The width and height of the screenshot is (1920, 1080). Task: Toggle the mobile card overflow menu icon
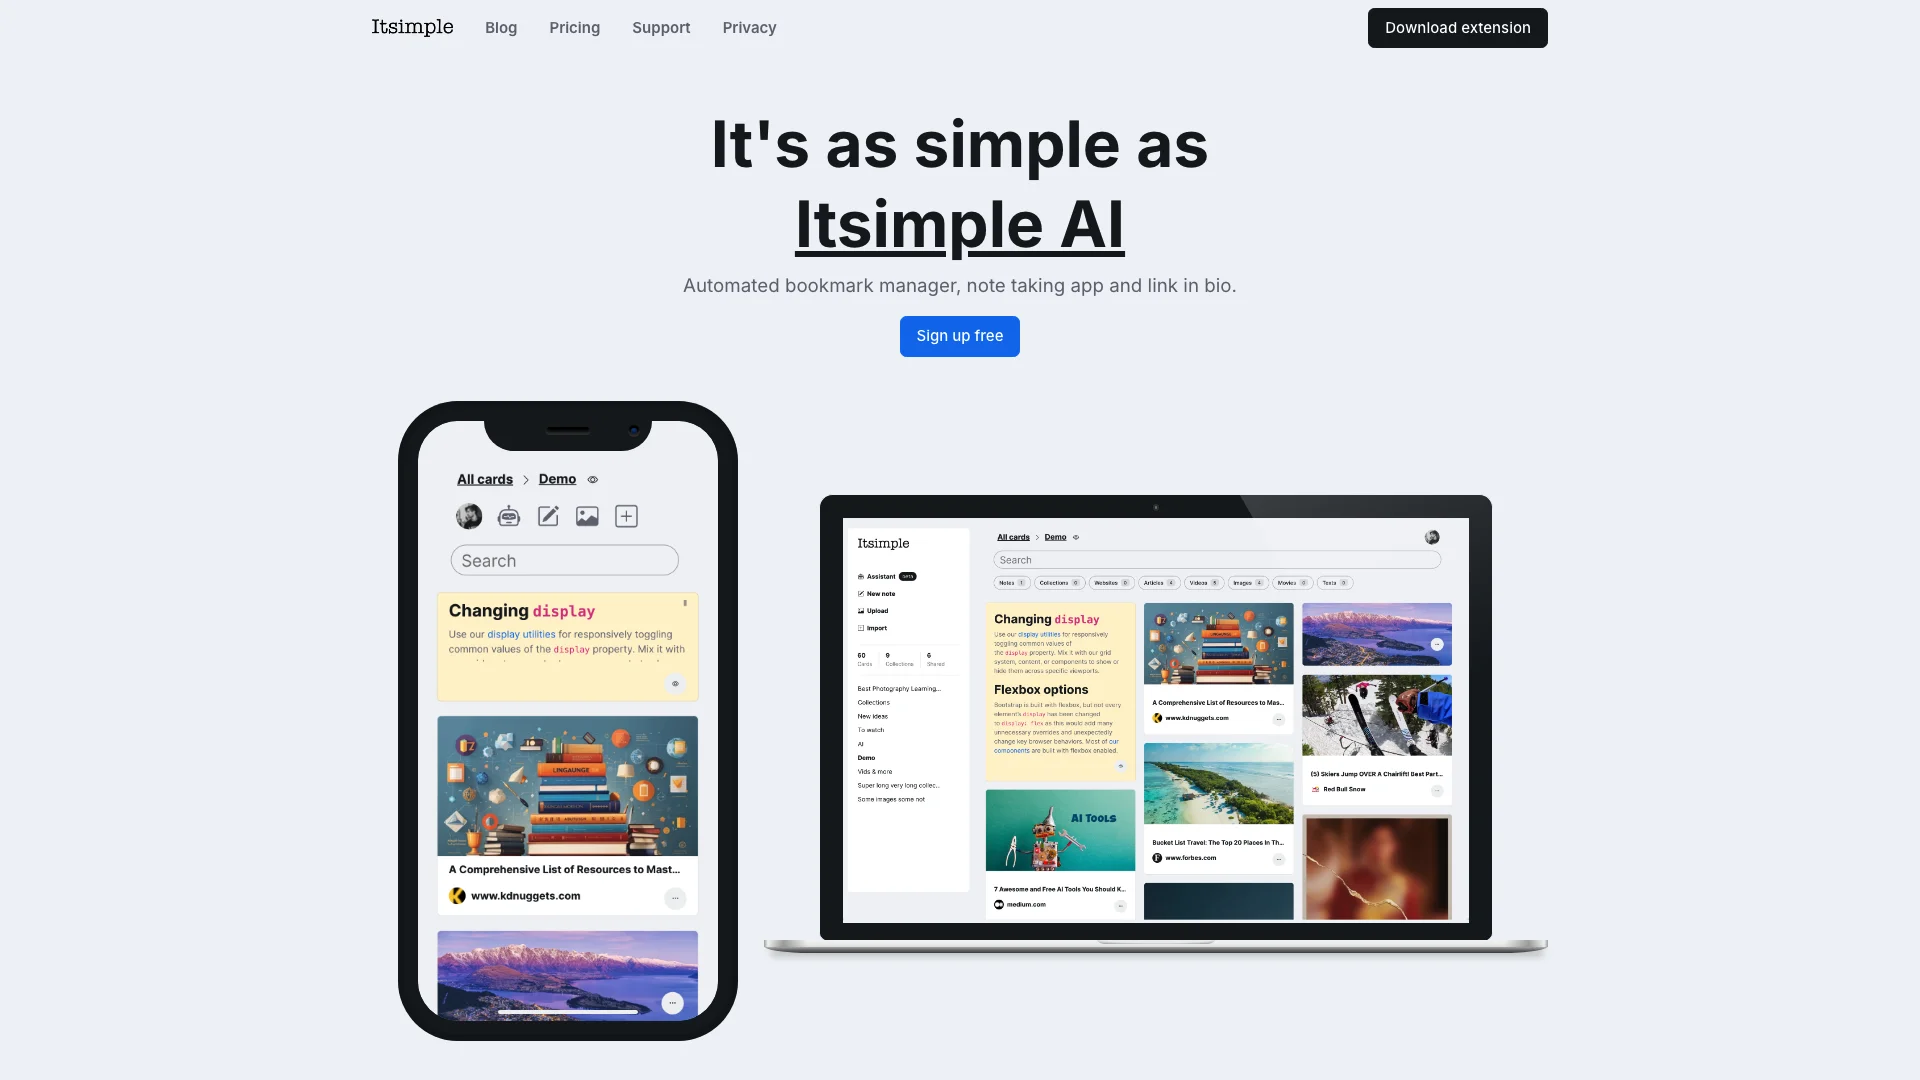pos(673,895)
